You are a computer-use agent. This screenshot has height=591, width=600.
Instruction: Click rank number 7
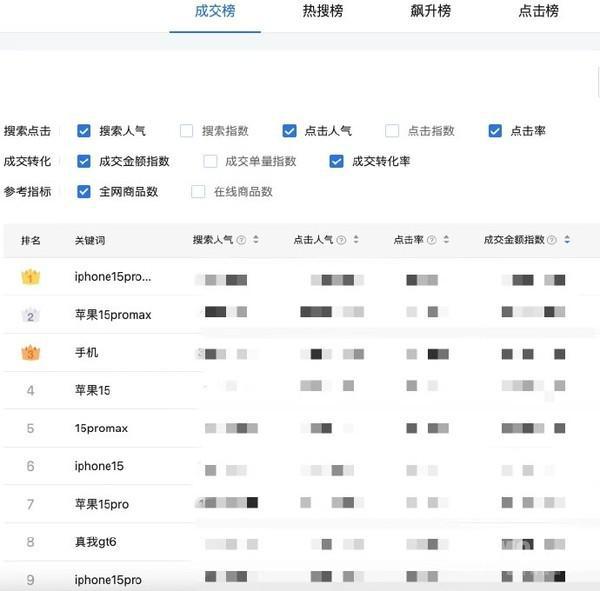pyautogui.click(x=31, y=504)
